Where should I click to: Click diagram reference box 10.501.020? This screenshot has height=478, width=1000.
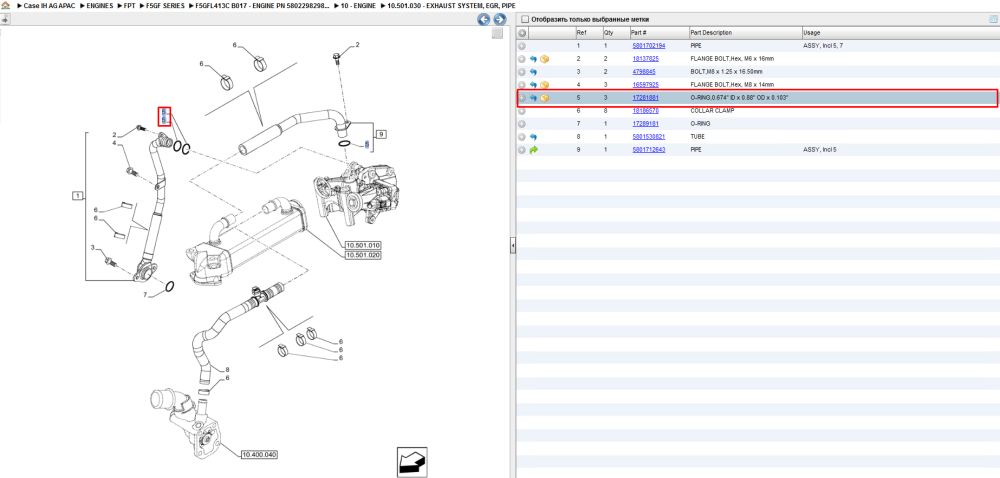click(x=363, y=255)
